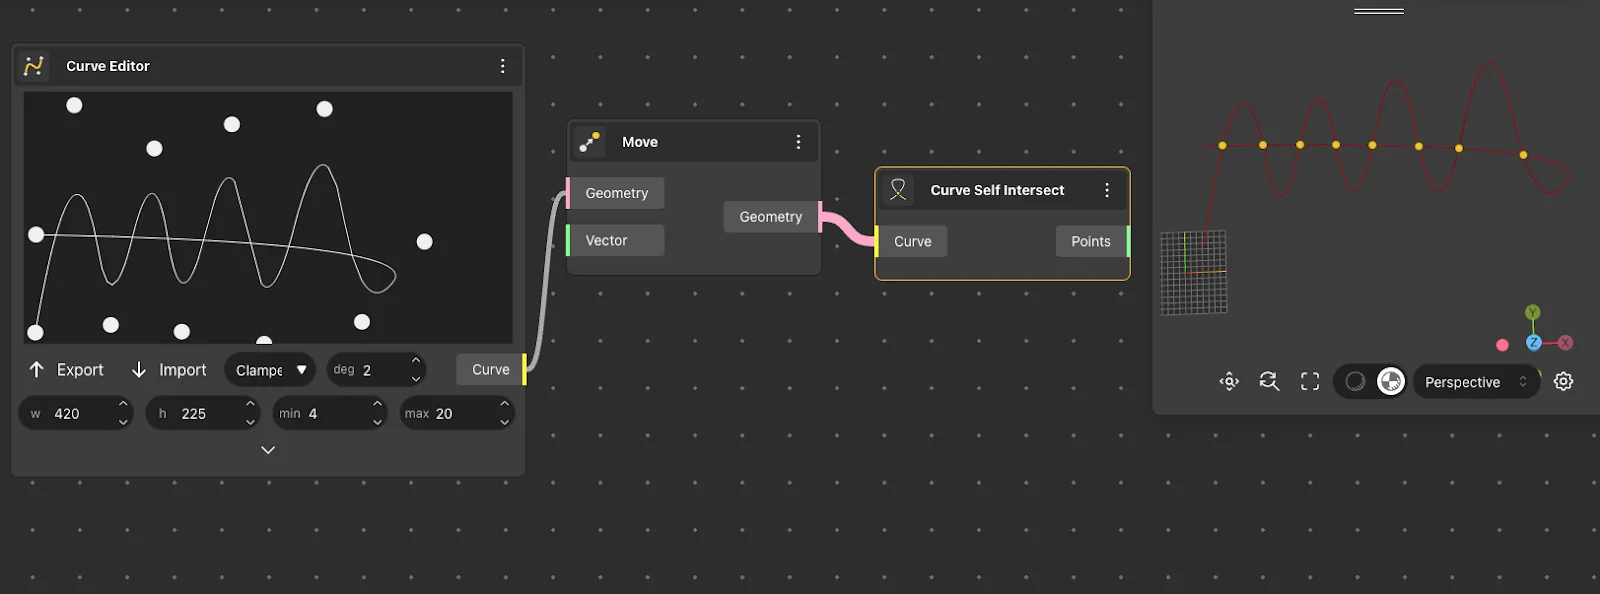
Task: Import a curve into Curve Editor
Action: [168, 370]
